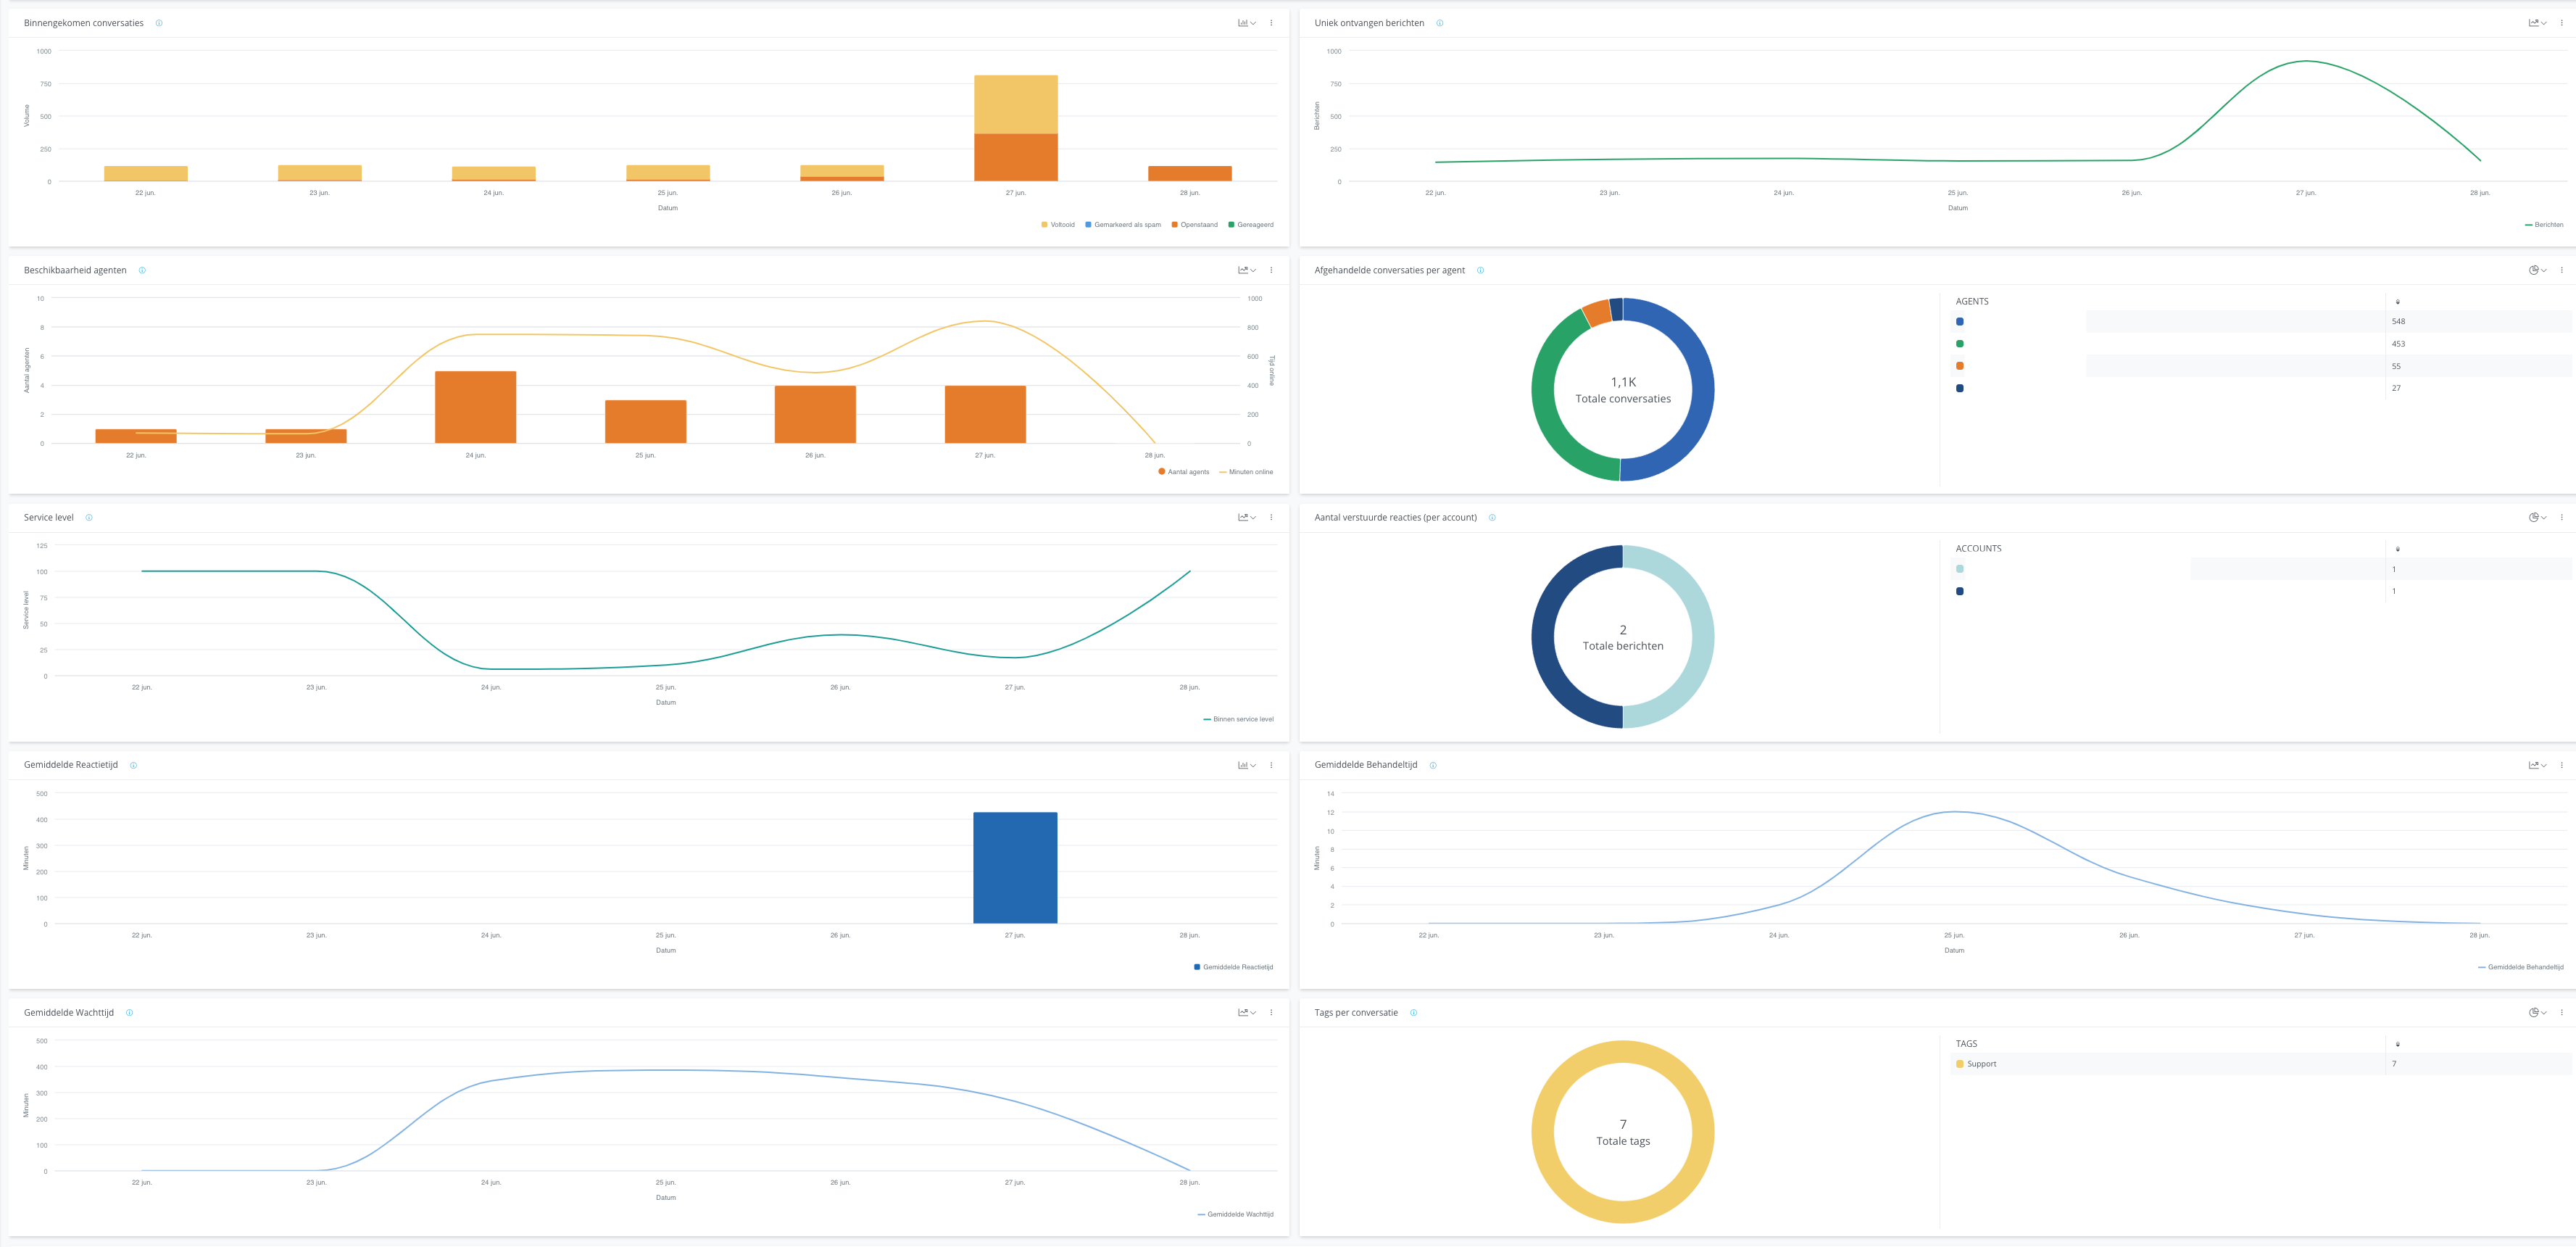The width and height of the screenshot is (2576, 1247).
Task: Open info tooltip for Binnengekomen conversaties
Action: (x=159, y=23)
